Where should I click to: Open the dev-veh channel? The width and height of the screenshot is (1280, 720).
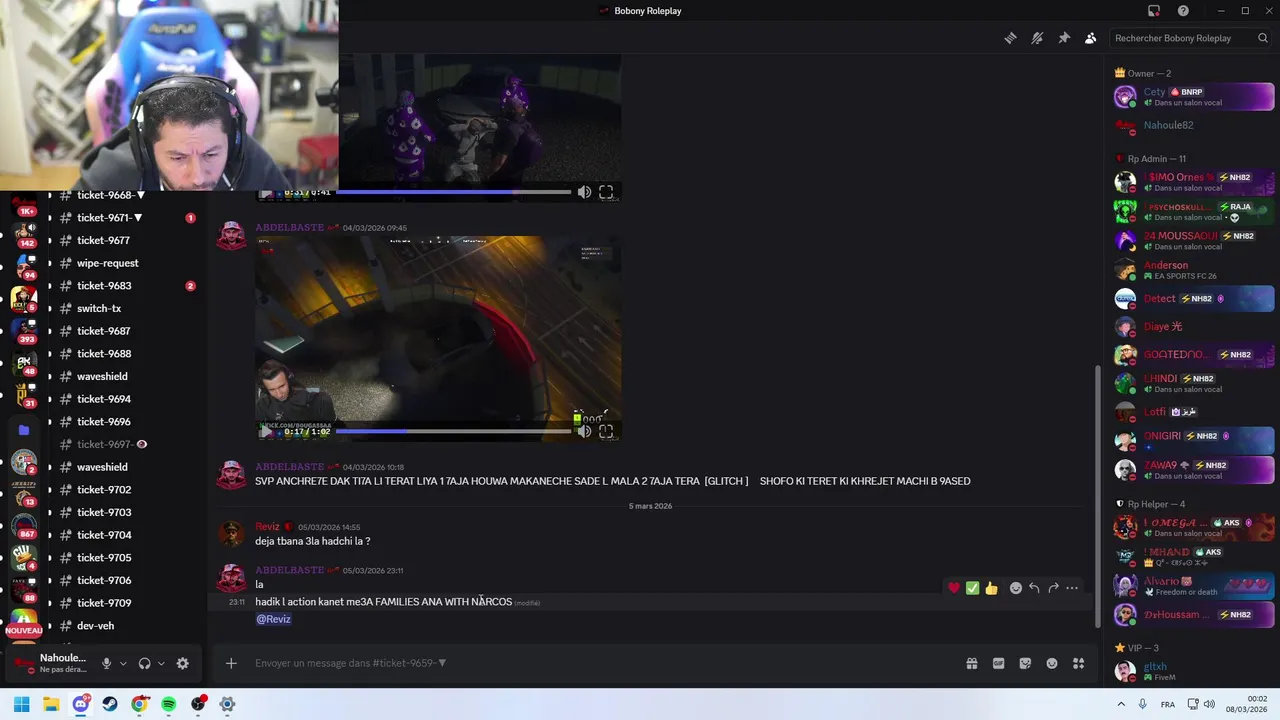[95, 626]
